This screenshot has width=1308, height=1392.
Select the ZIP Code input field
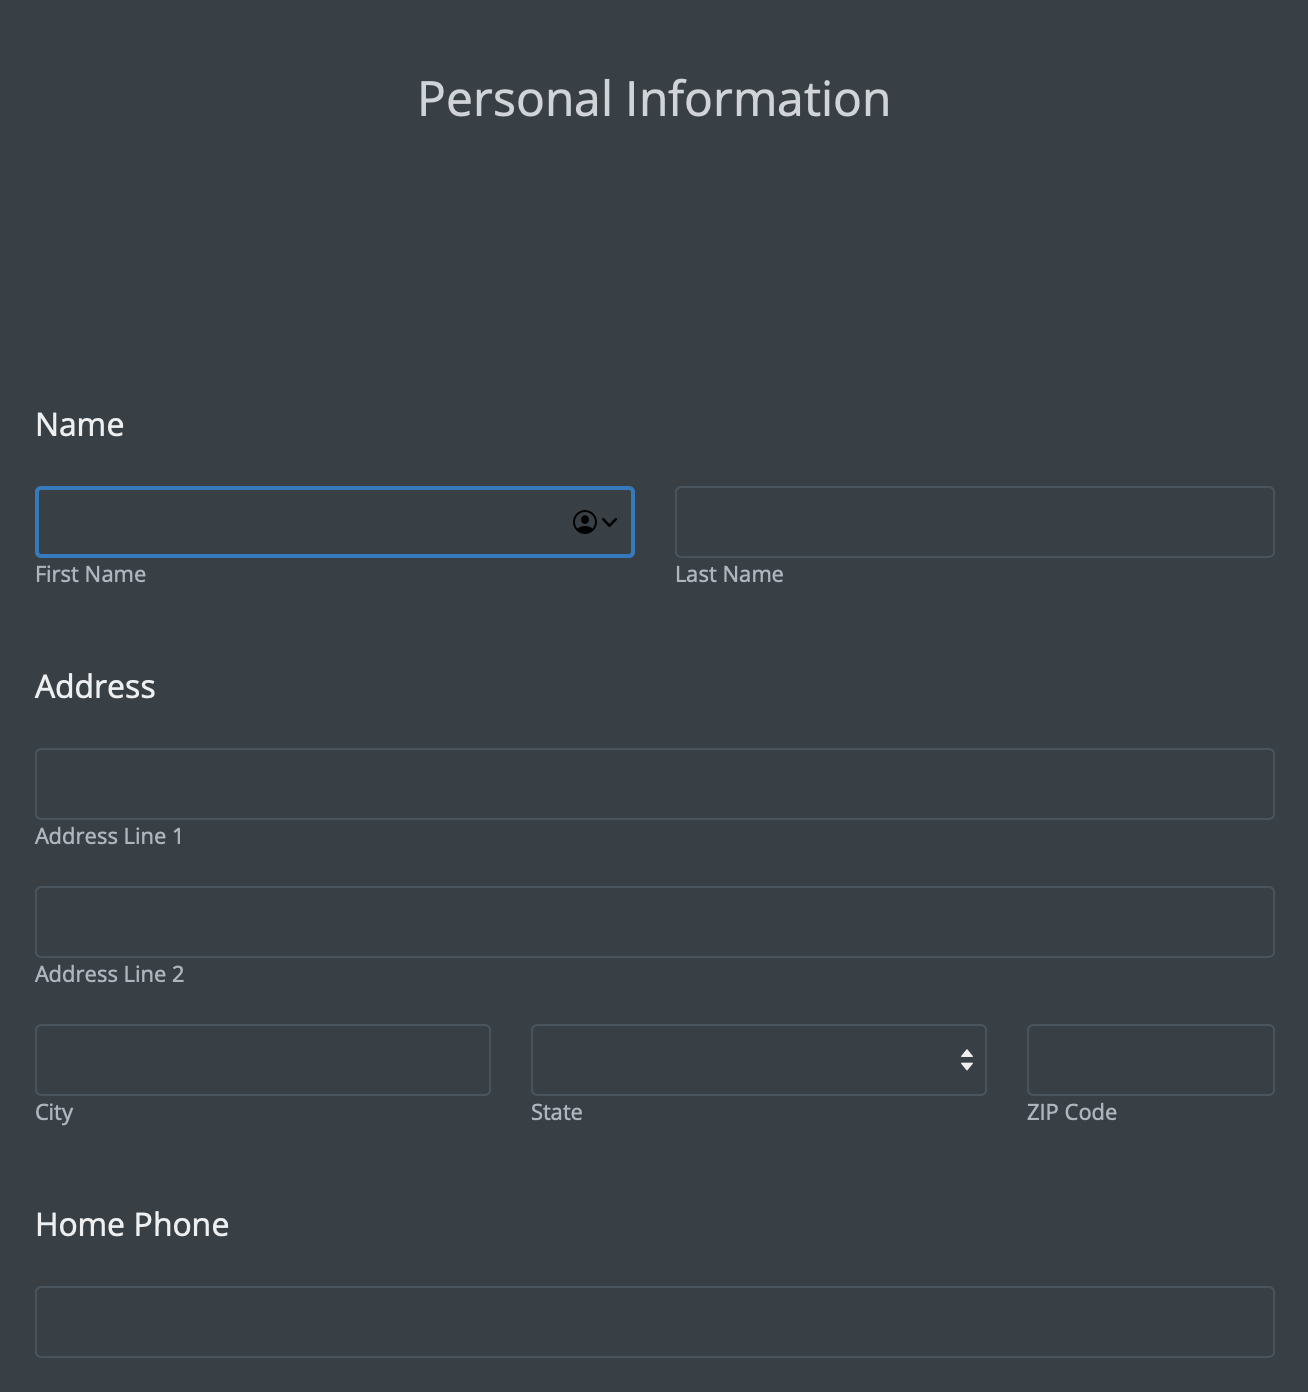[x=1150, y=1060]
